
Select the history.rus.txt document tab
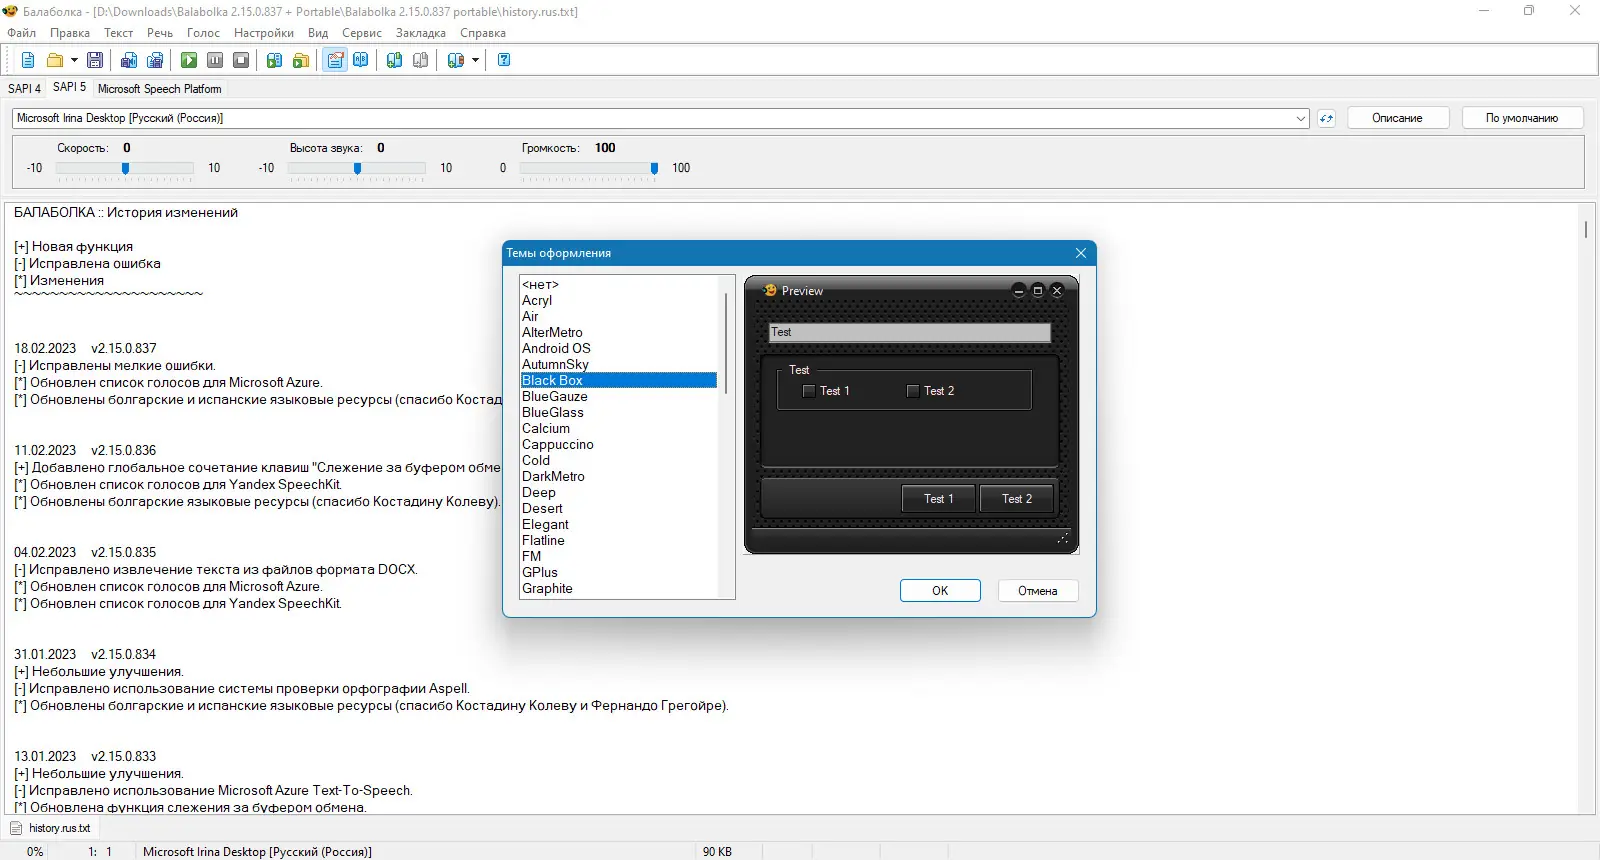(51, 828)
